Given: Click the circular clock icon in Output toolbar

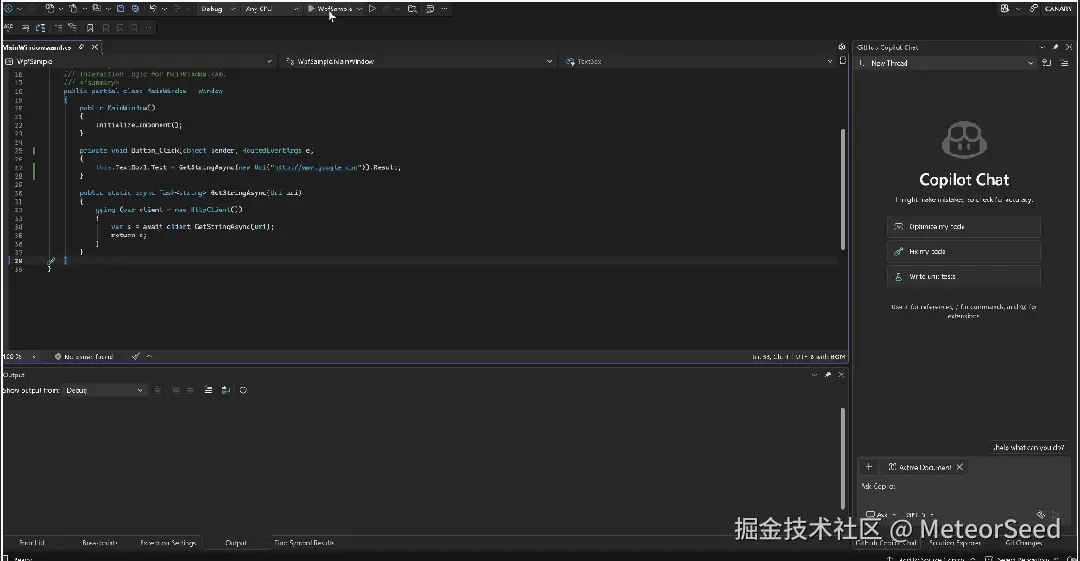Looking at the screenshot, I should point(243,390).
